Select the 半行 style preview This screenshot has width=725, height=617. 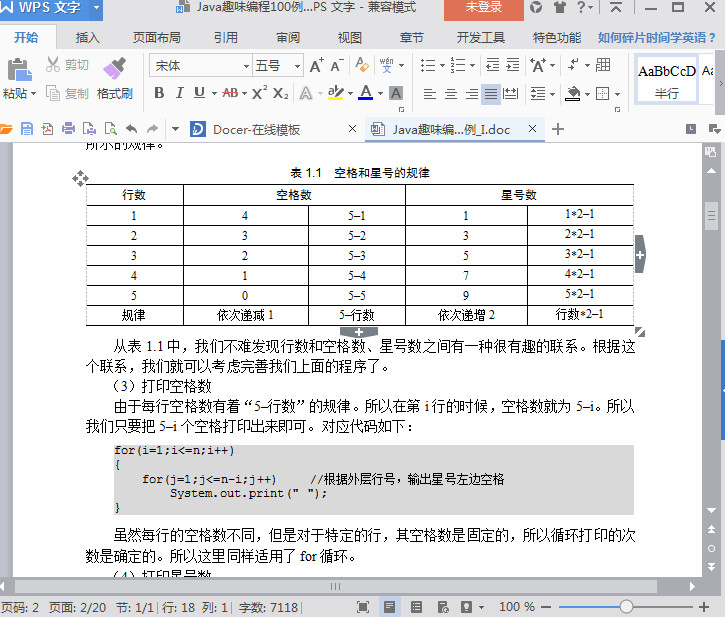[666, 80]
